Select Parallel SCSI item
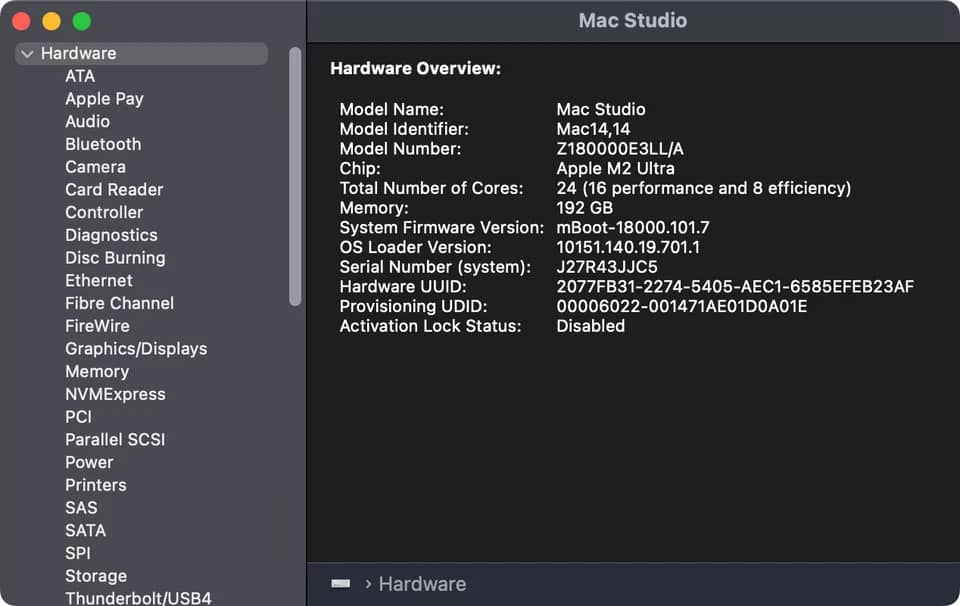This screenshot has width=960, height=606. [115, 440]
